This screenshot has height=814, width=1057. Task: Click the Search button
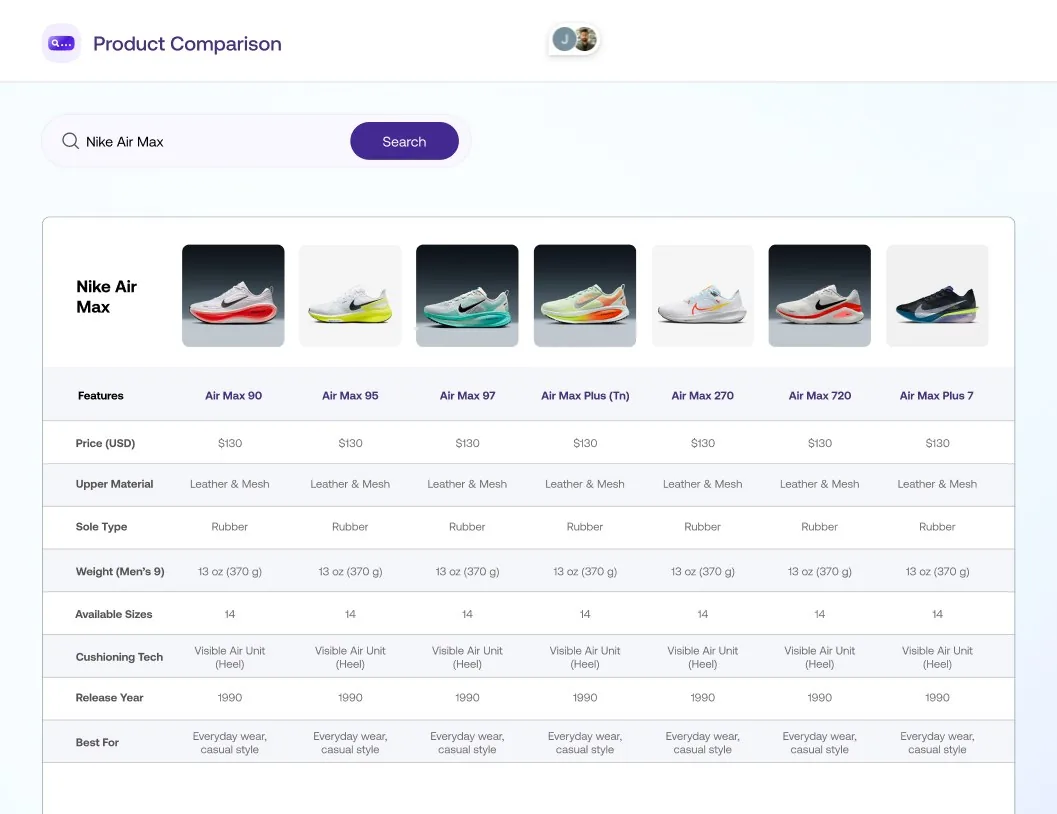click(404, 141)
